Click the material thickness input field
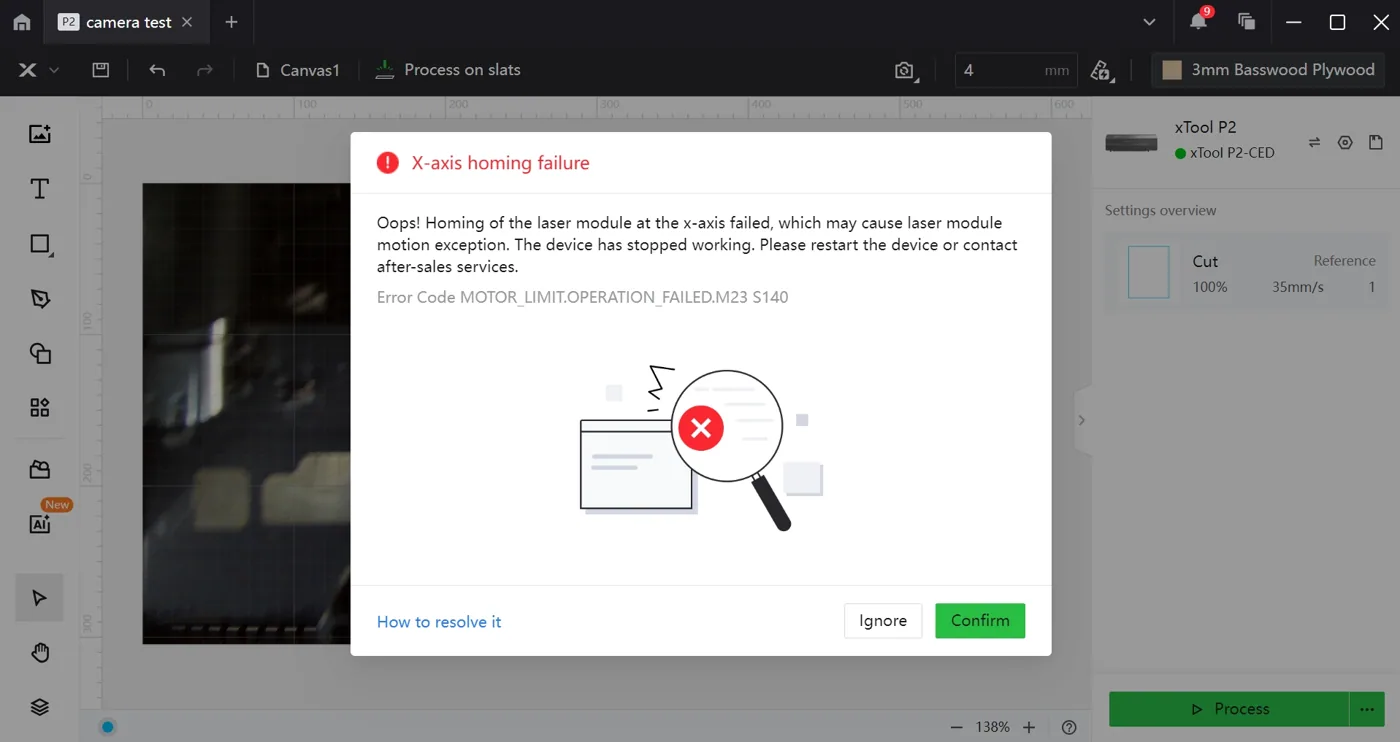 1016,70
